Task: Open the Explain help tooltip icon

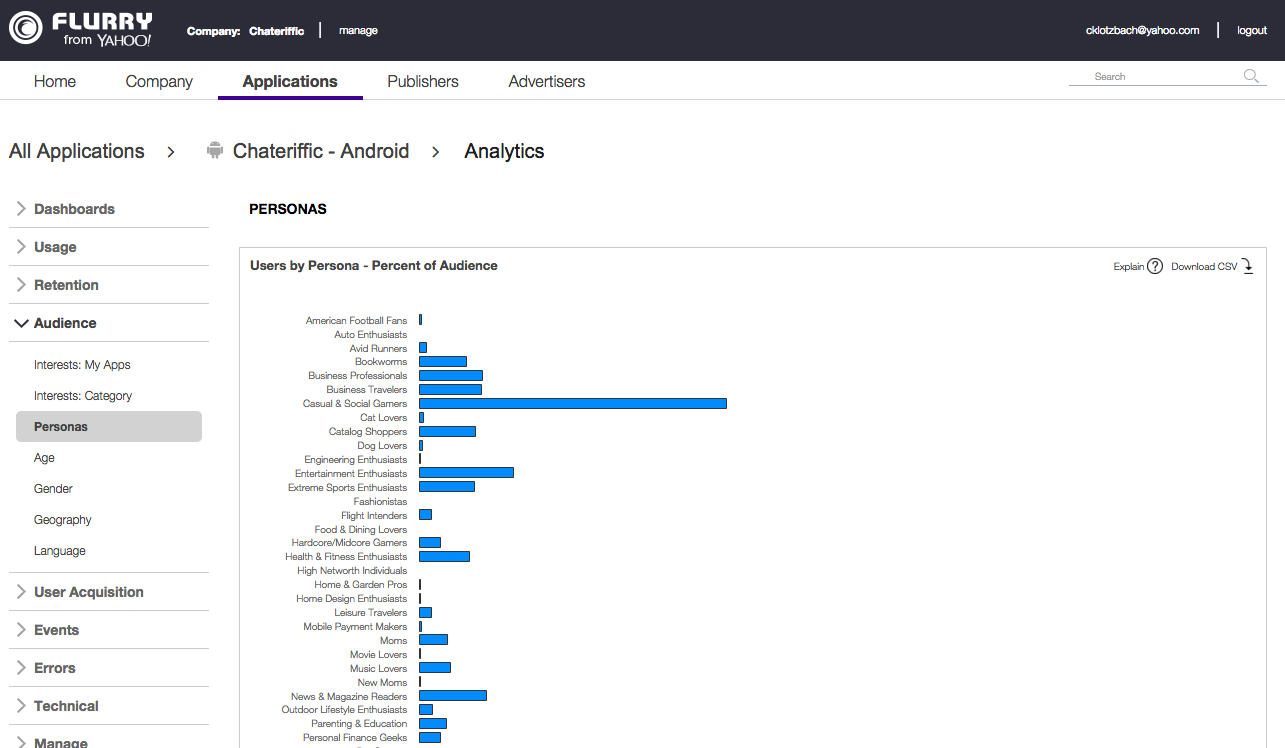Action: [x=1155, y=266]
